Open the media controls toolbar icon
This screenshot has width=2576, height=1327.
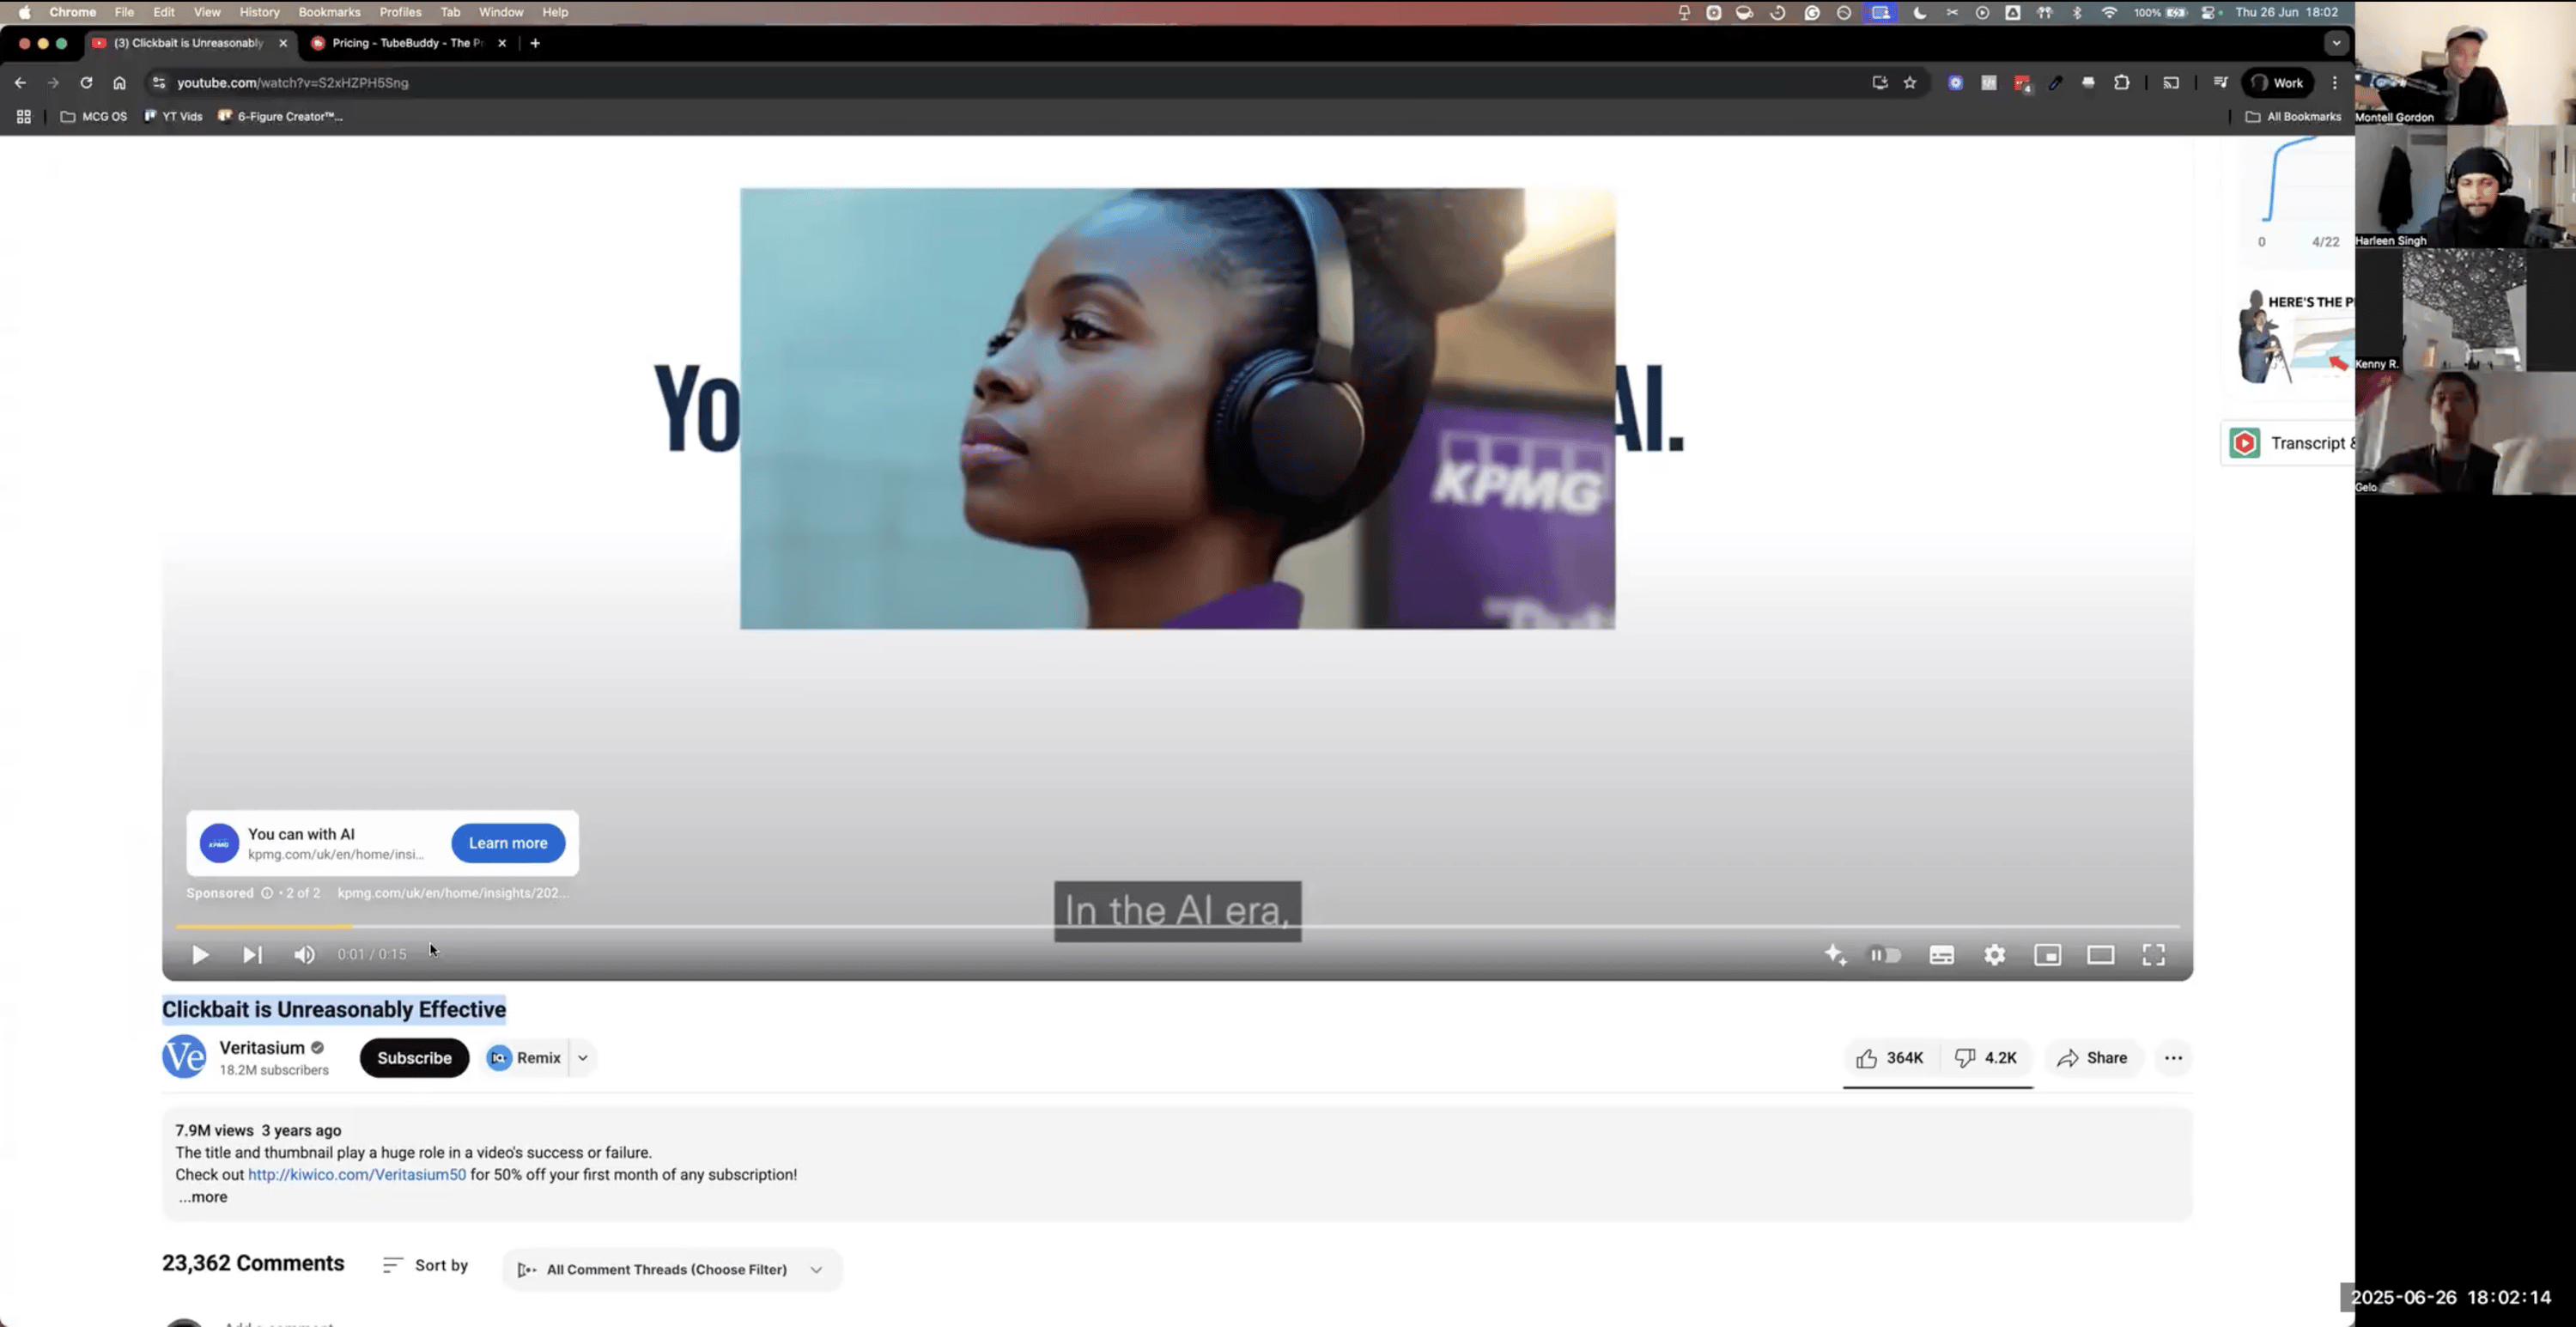coord(2220,83)
